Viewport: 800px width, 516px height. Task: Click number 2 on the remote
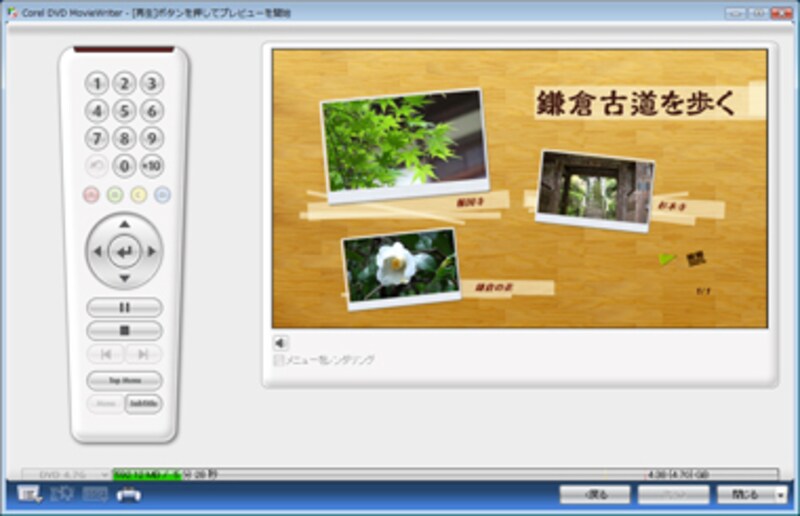(124, 83)
